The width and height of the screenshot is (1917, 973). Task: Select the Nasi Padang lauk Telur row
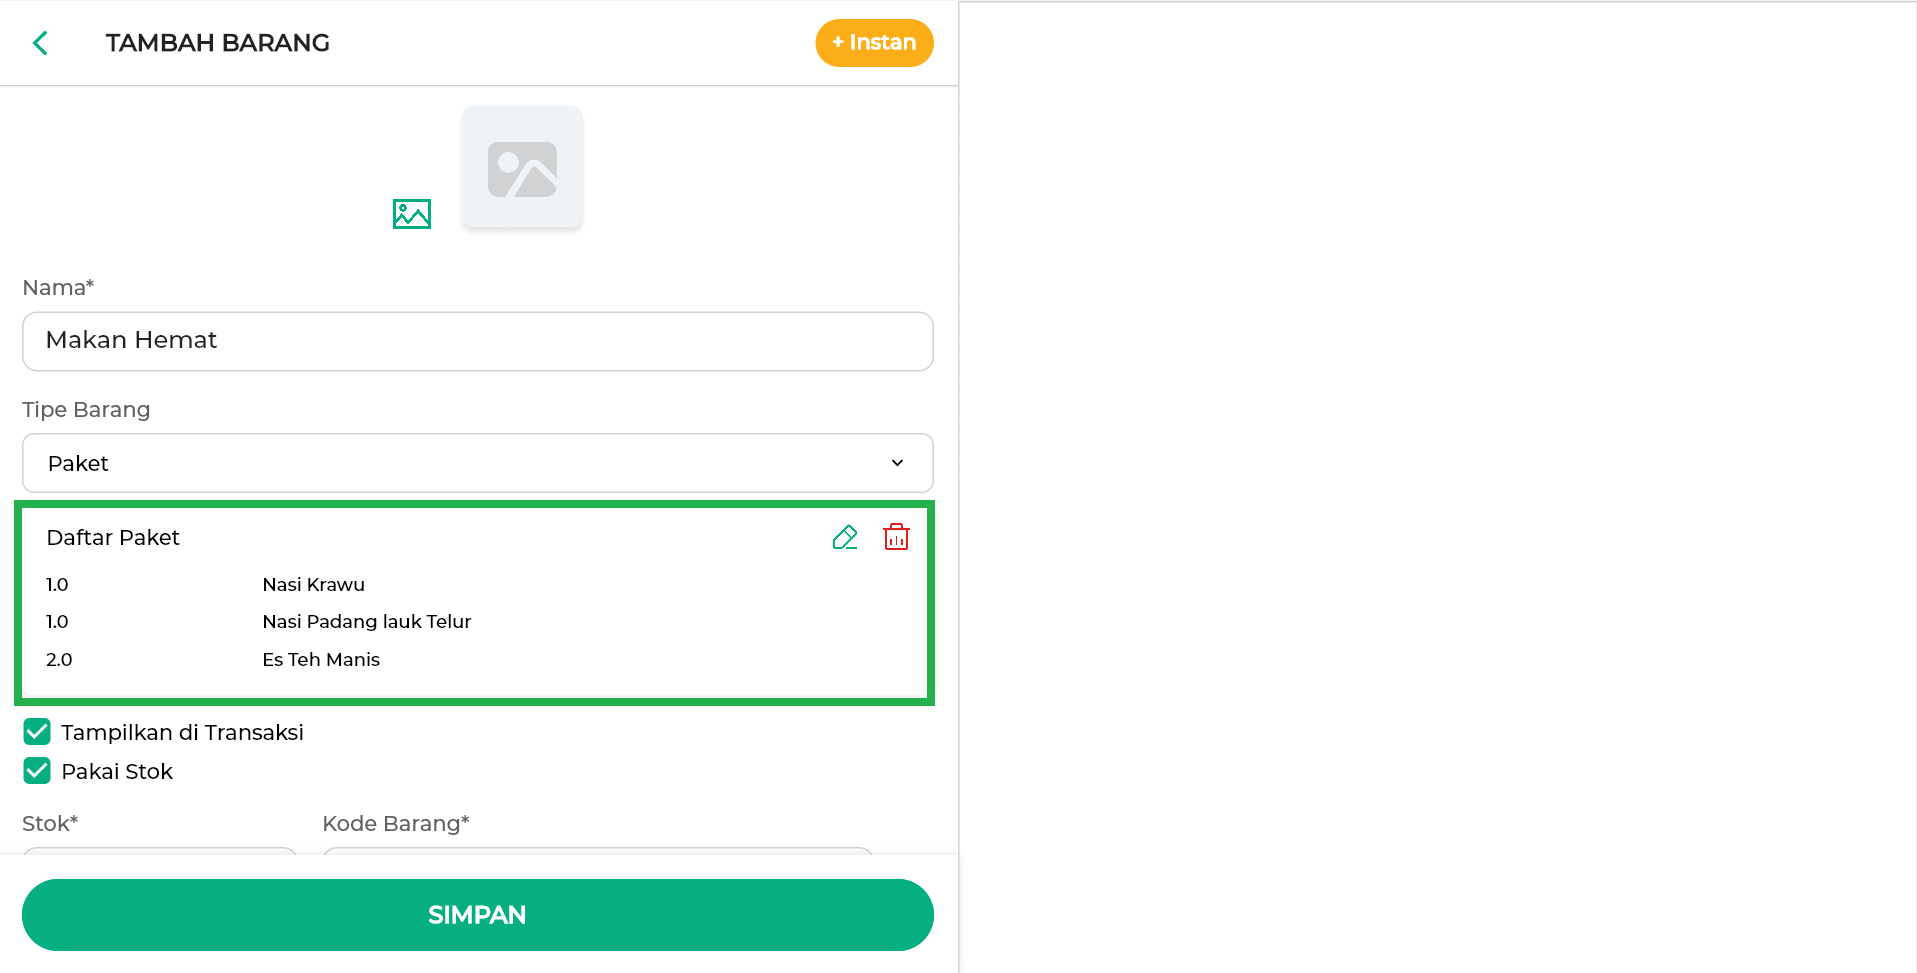(x=366, y=622)
